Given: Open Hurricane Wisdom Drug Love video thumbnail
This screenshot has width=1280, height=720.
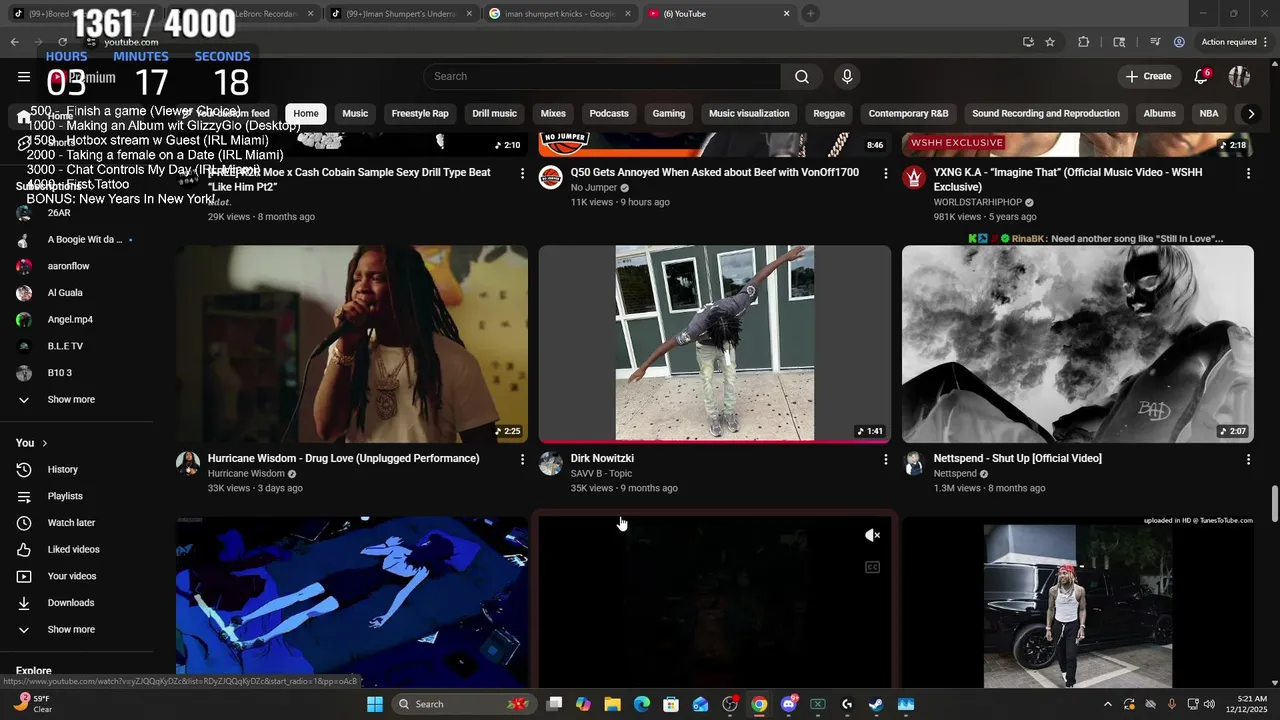Looking at the screenshot, I should (x=352, y=344).
